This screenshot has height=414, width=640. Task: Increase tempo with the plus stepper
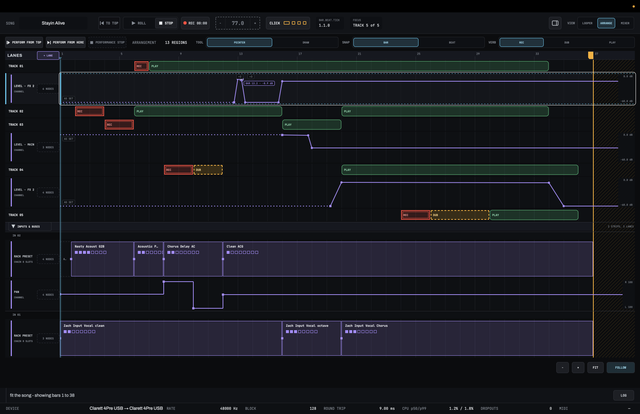point(255,23)
